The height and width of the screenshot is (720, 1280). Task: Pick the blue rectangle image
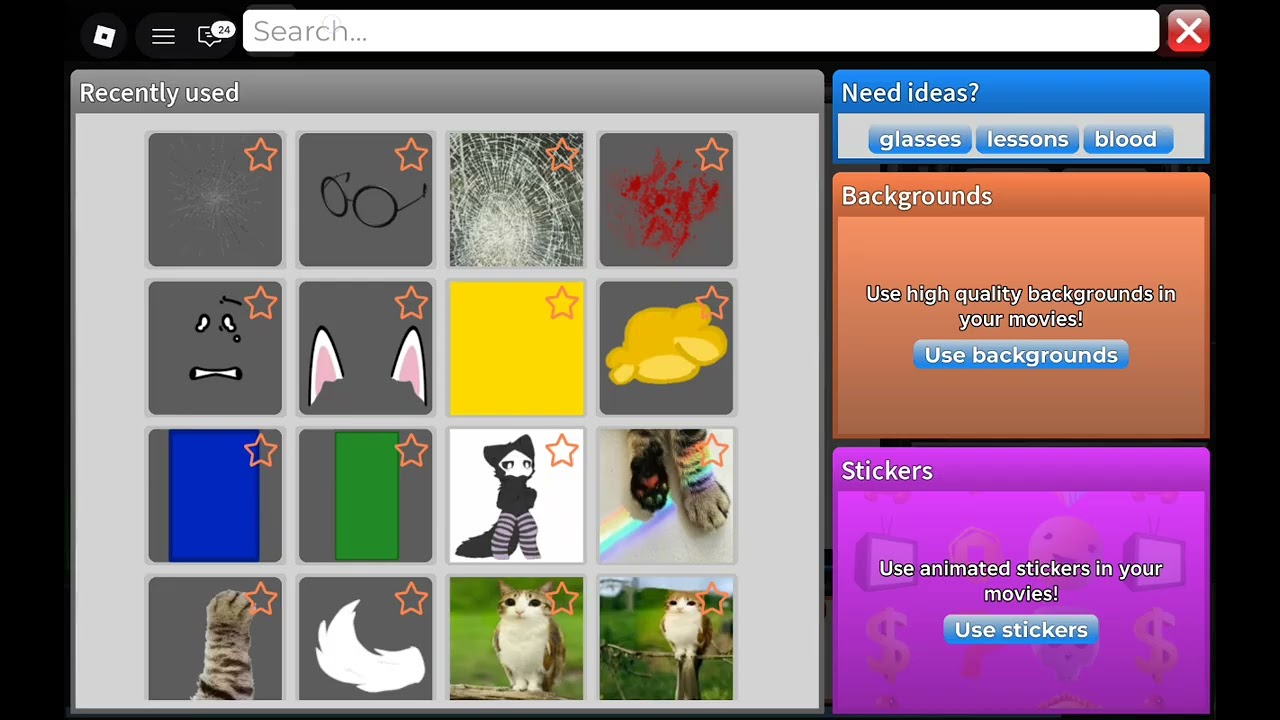point(215,496)
